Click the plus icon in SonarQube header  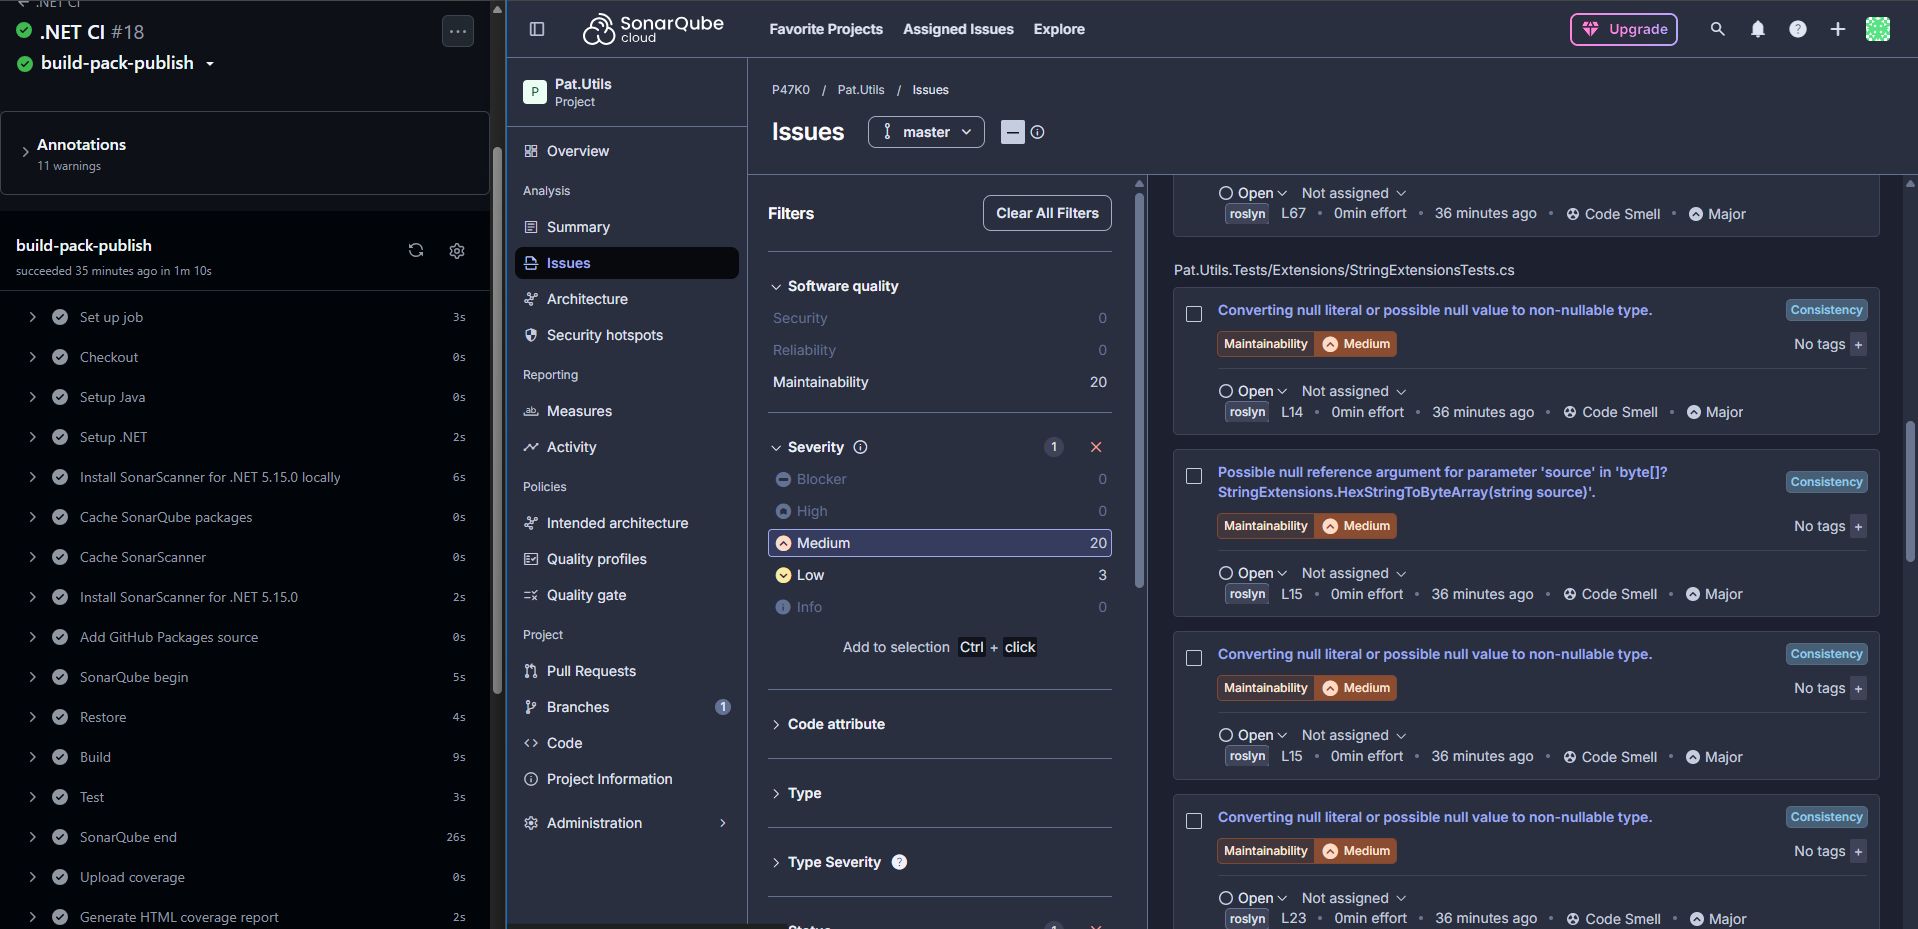[x=1837, y=29]
